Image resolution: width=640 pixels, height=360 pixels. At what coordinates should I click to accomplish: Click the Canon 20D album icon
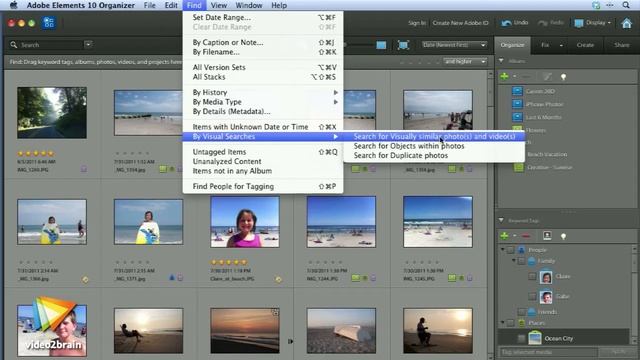coord(517,91)
